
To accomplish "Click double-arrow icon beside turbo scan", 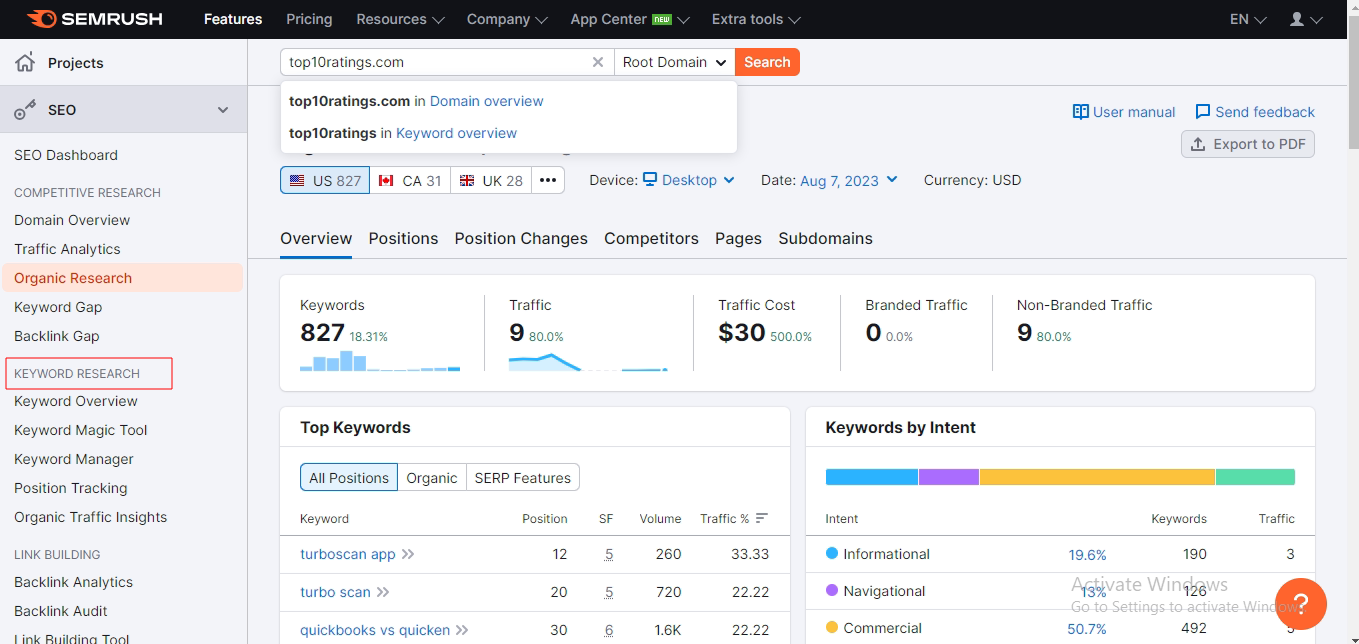I will click(x=383, y=592).
